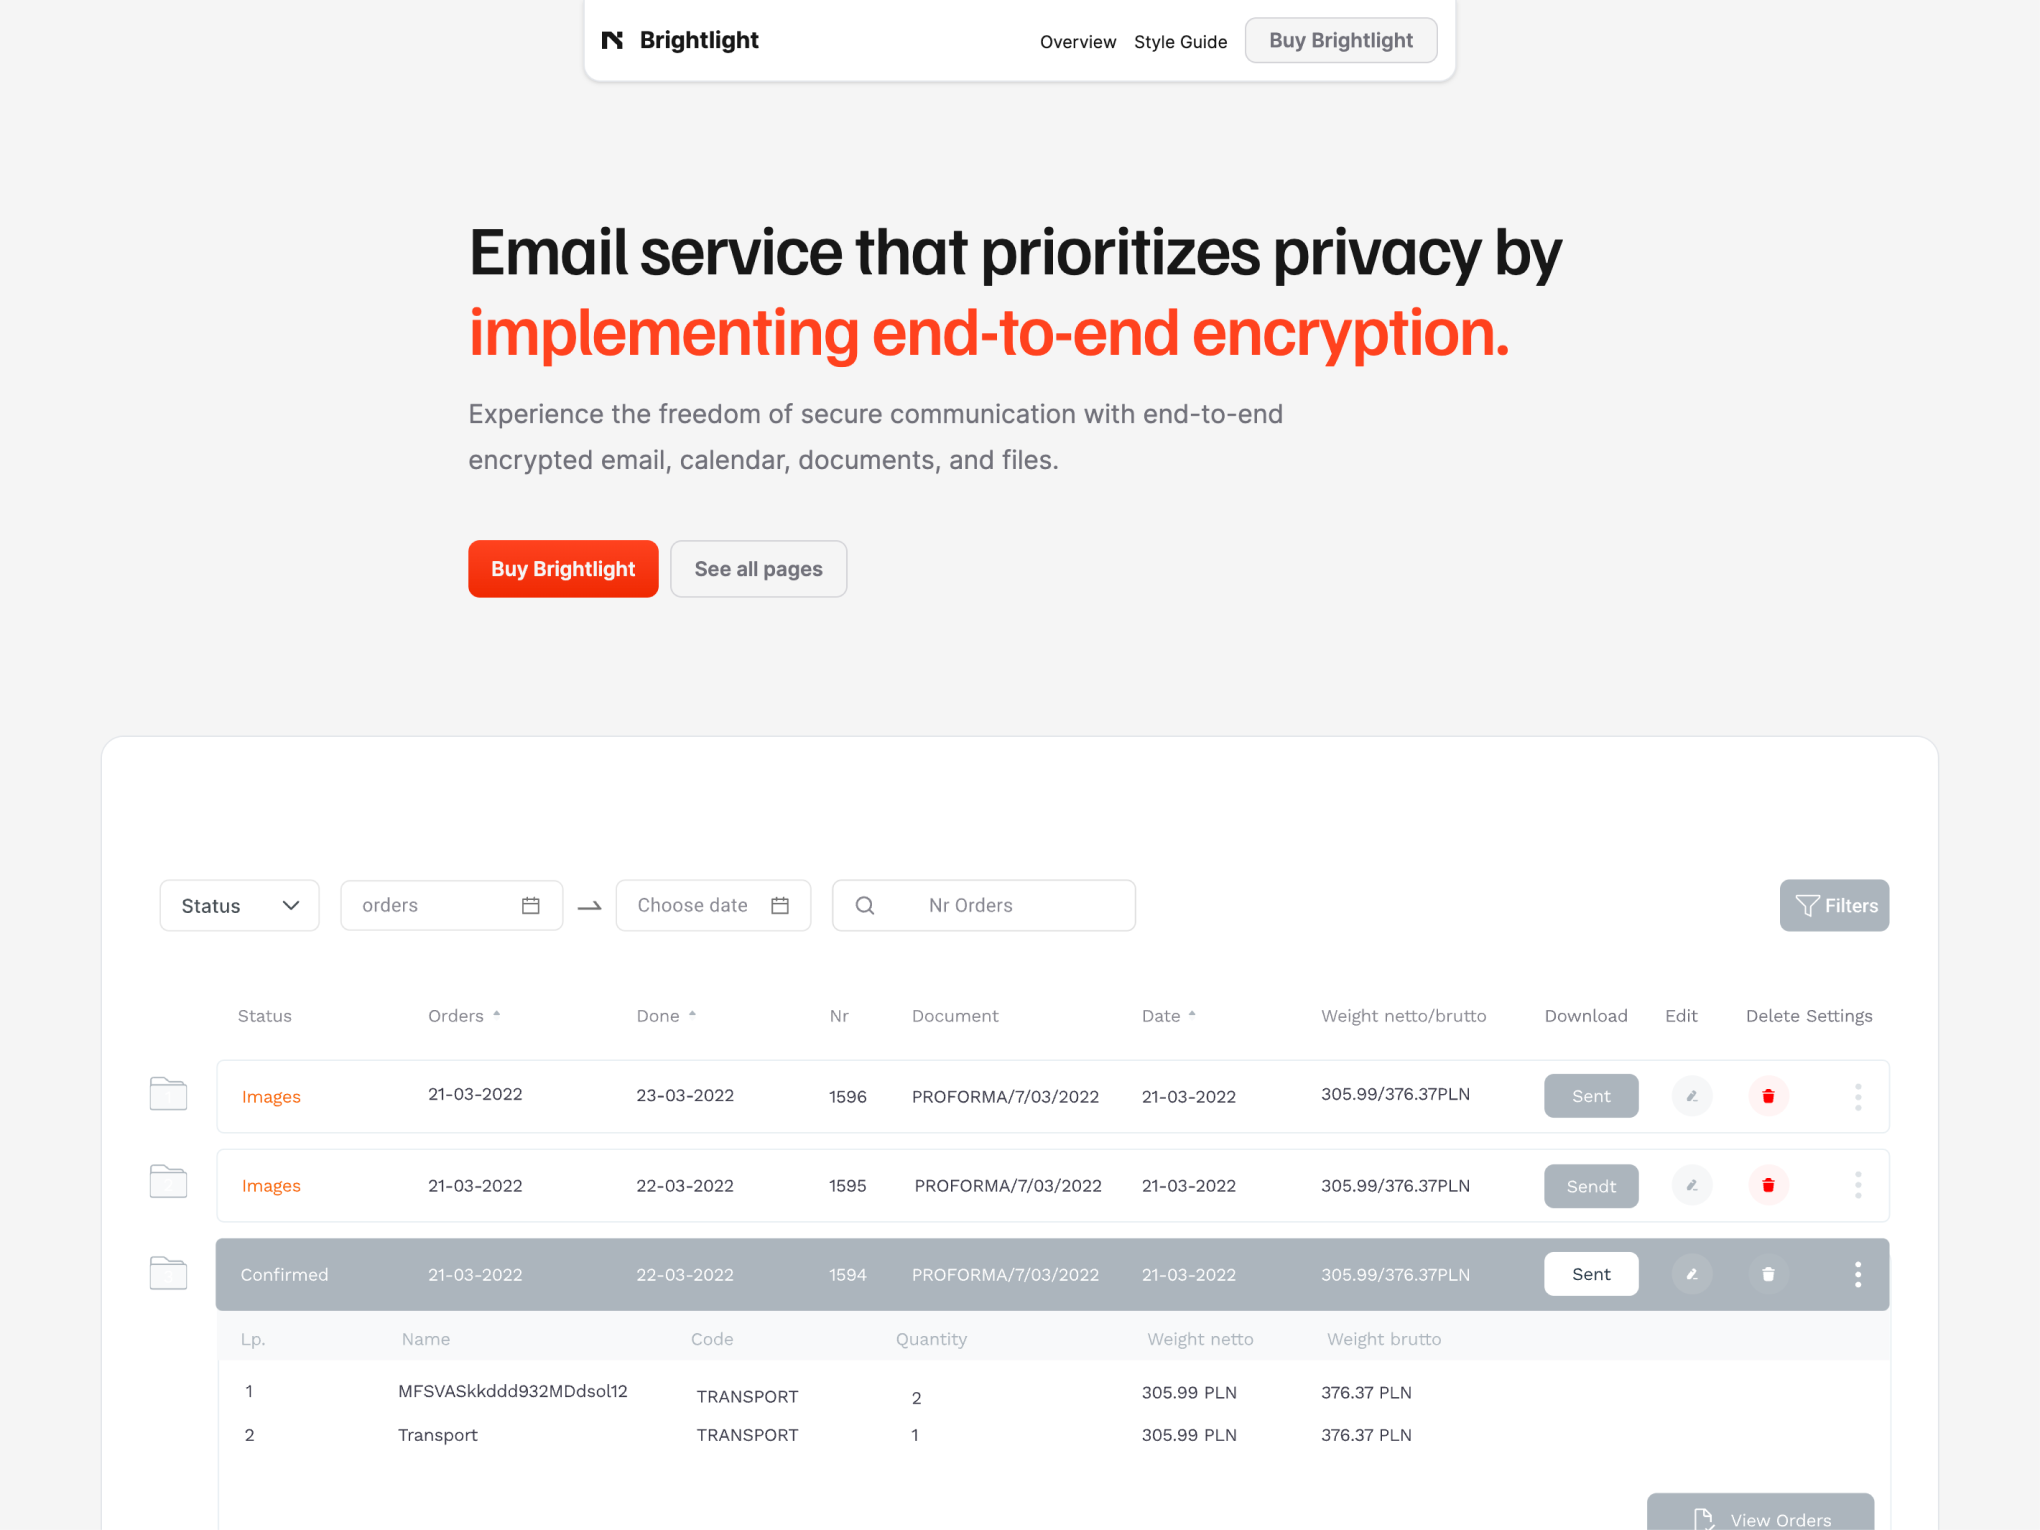The image size is (2040, 1530).
Task: Click the calendar icon next to orders field
Action: 532,903
